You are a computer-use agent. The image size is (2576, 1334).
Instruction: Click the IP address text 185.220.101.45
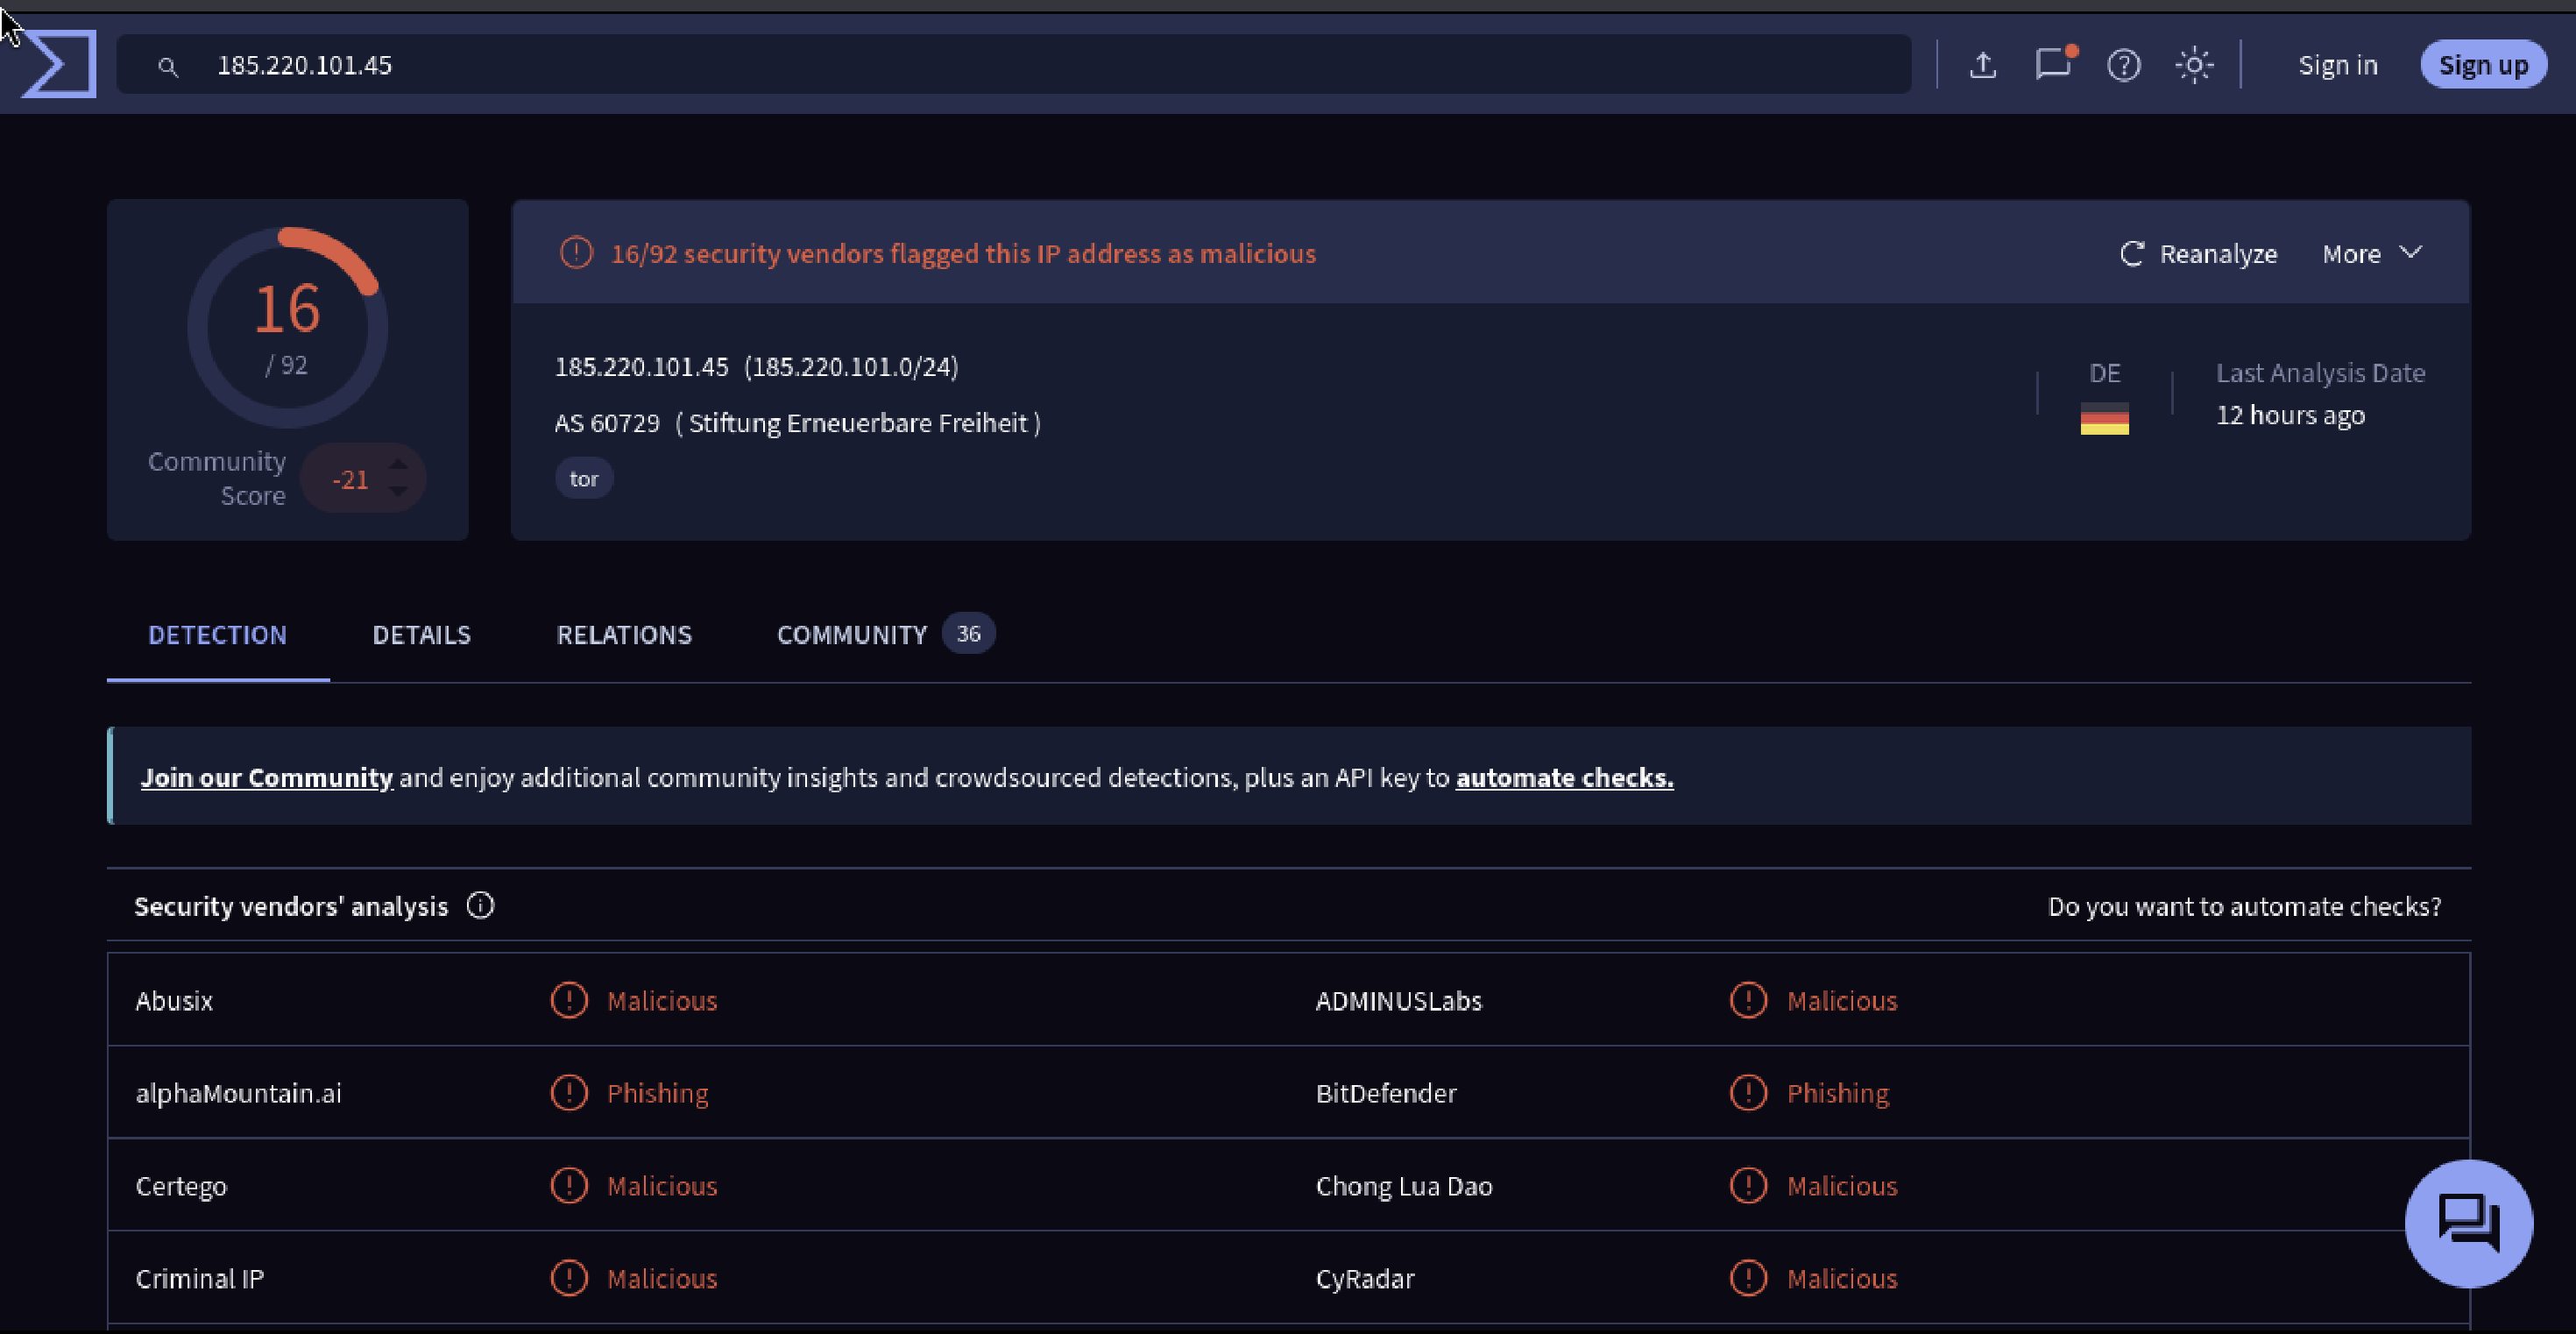[x=641, y=367]
